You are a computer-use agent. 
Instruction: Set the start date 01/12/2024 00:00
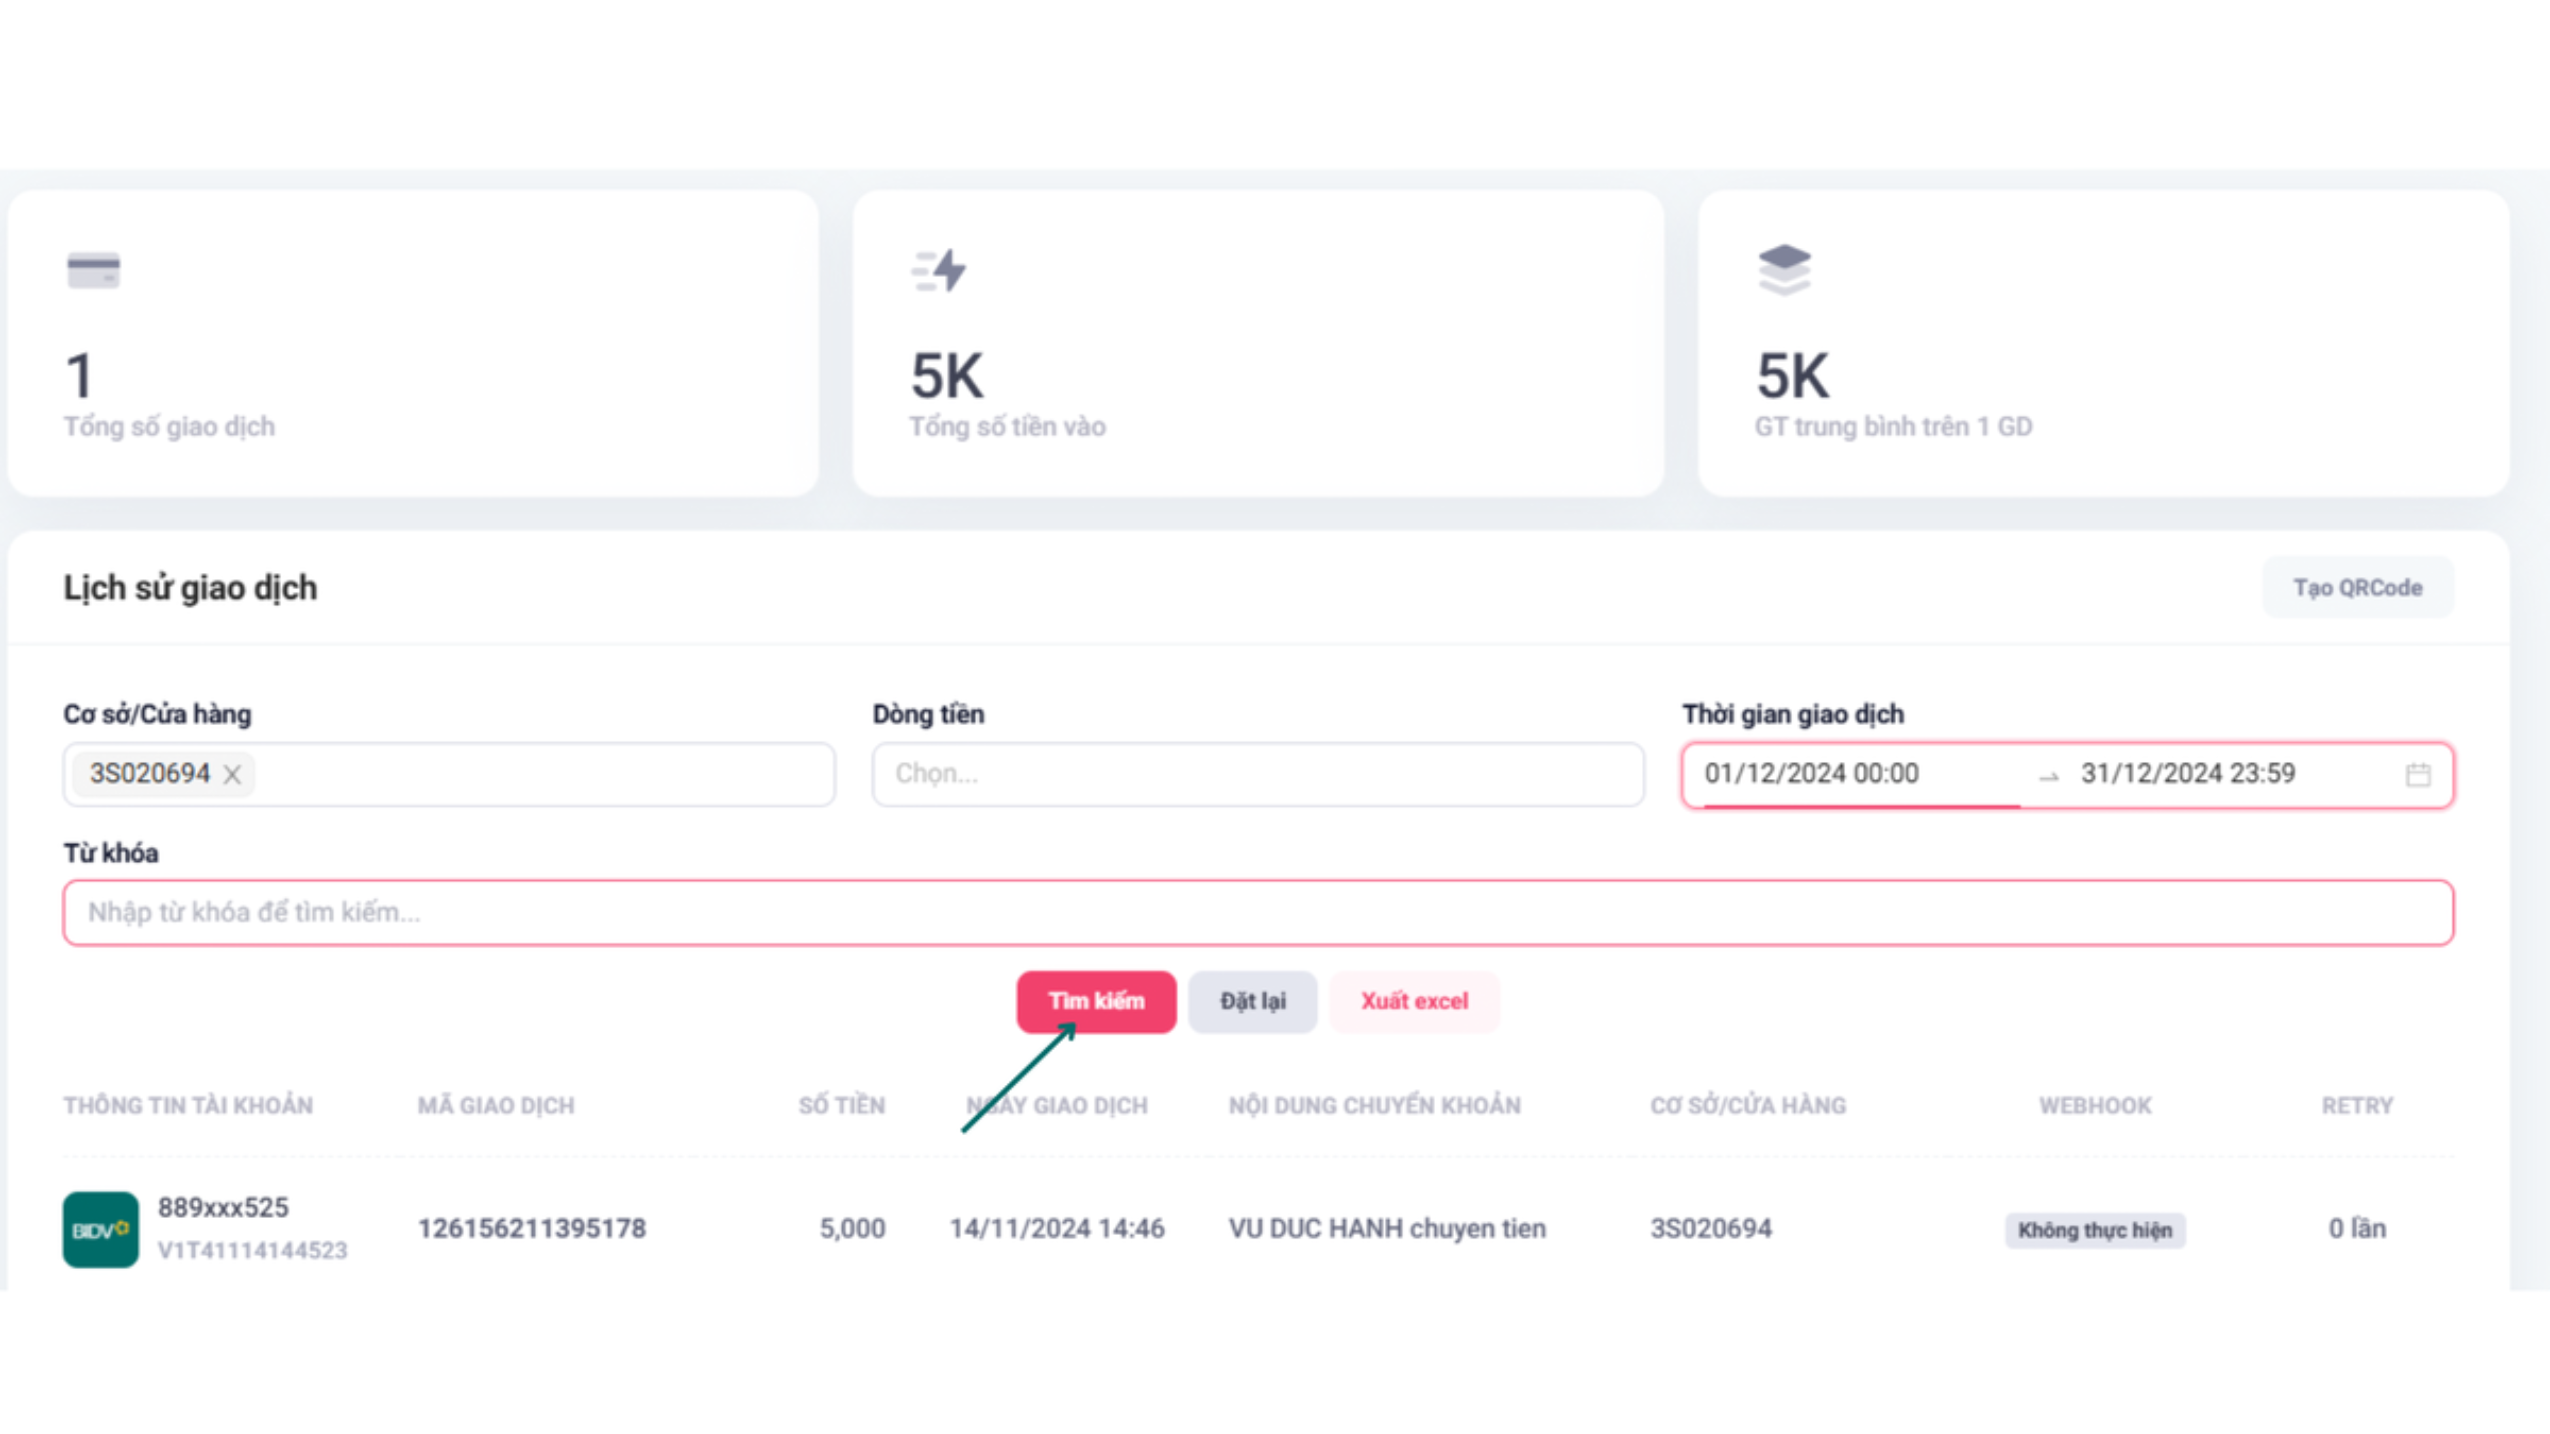pos(1811,774)
